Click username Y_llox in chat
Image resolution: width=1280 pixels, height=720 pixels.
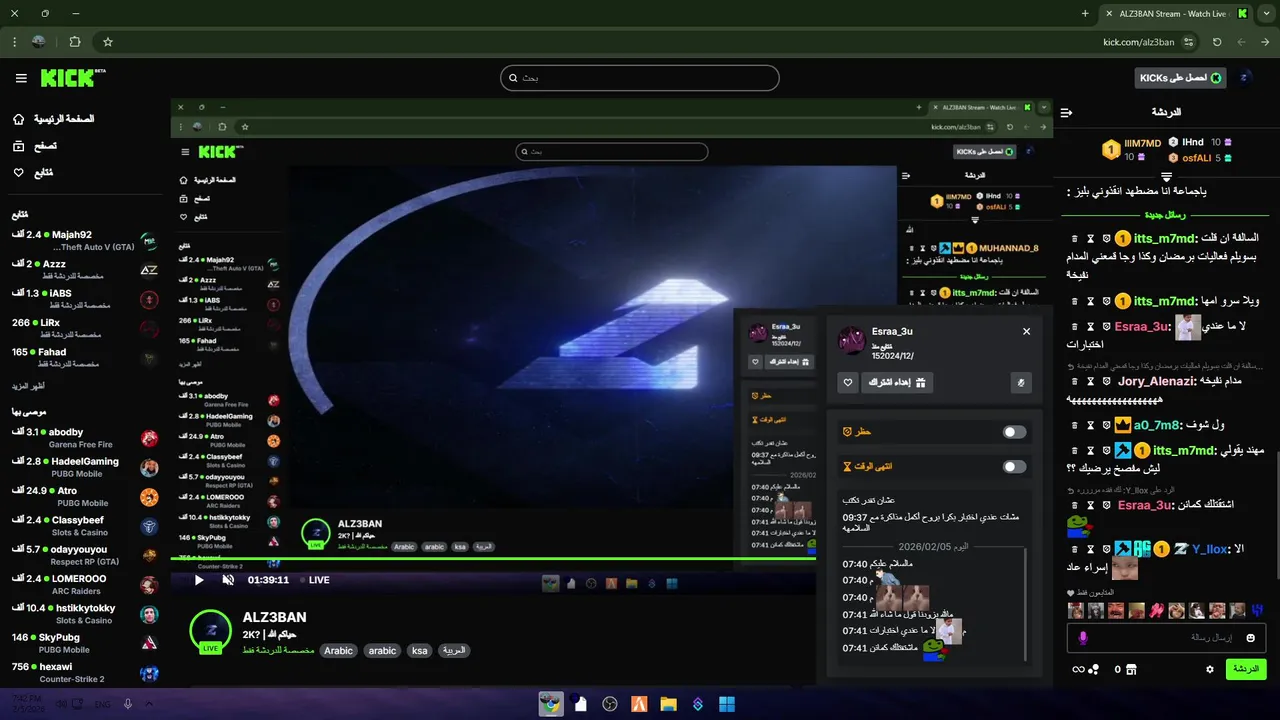1209,549
